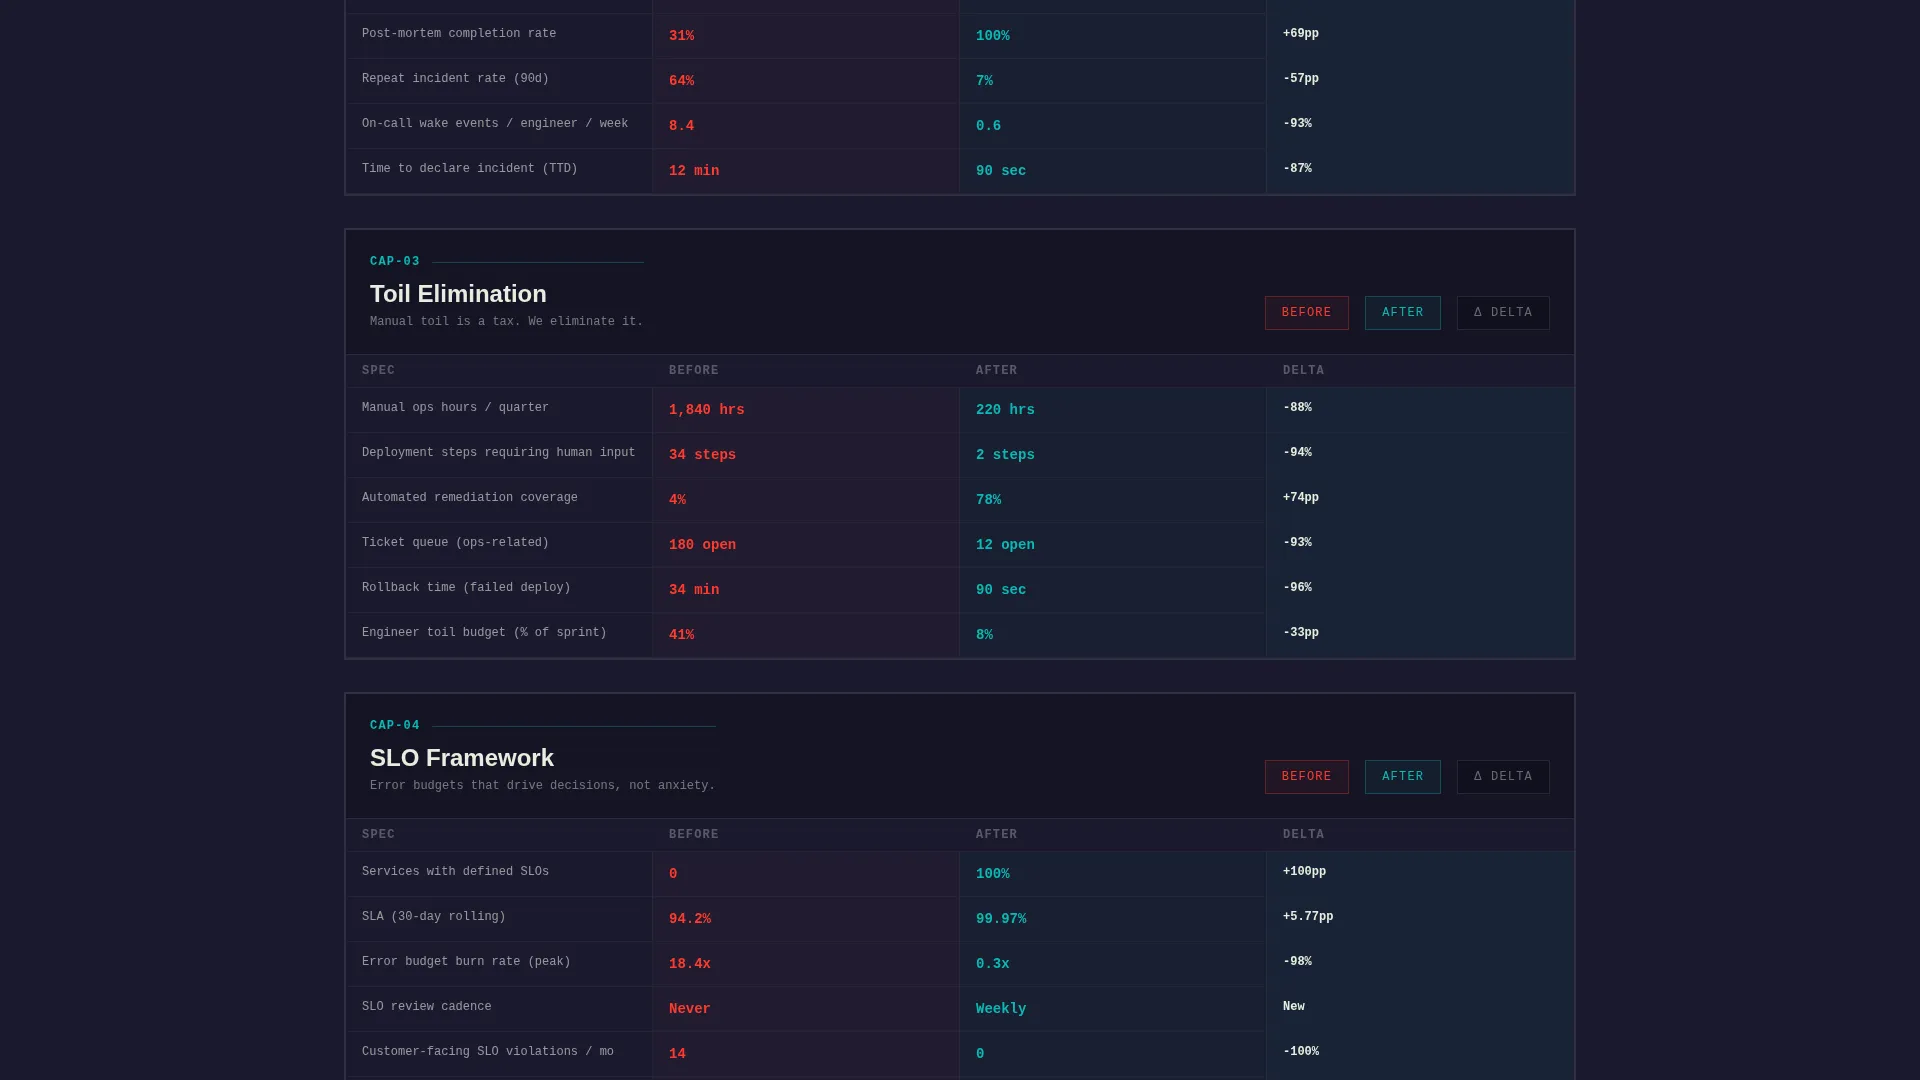Select the CAP-03 section label

click(395, 262)
